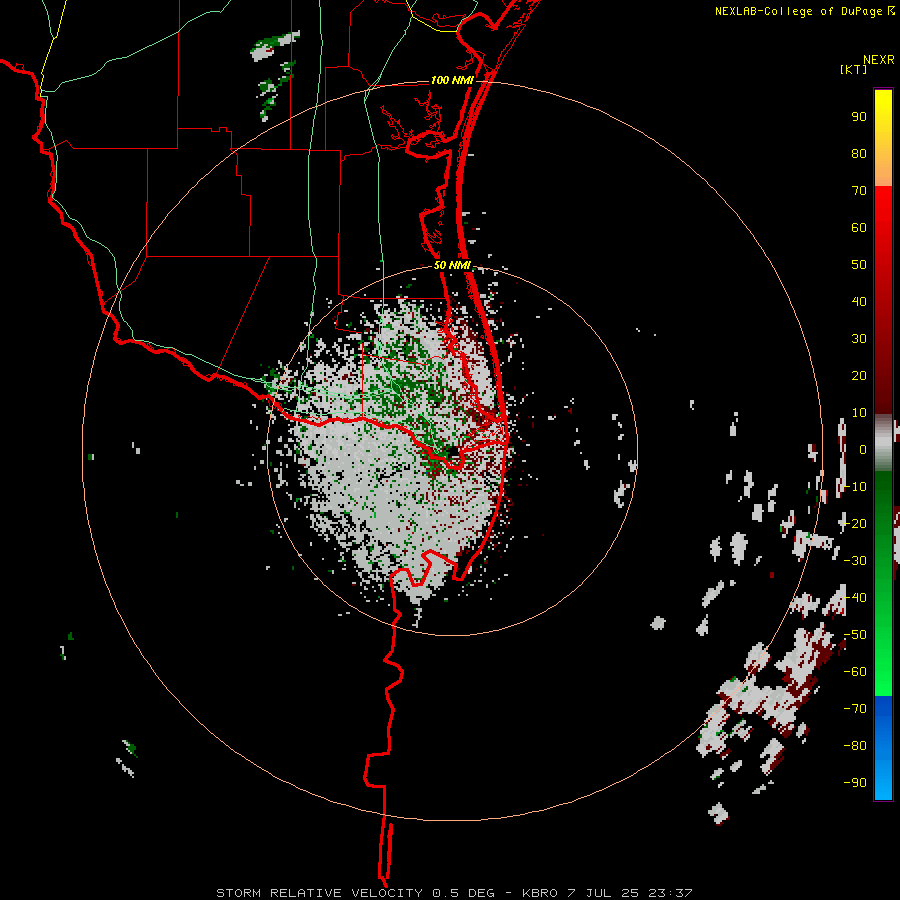Image resolution: width=900 pixels, height=900 pixels.
Task: Click the 50 value on the velocity scale
Action: tap(859, 265)
